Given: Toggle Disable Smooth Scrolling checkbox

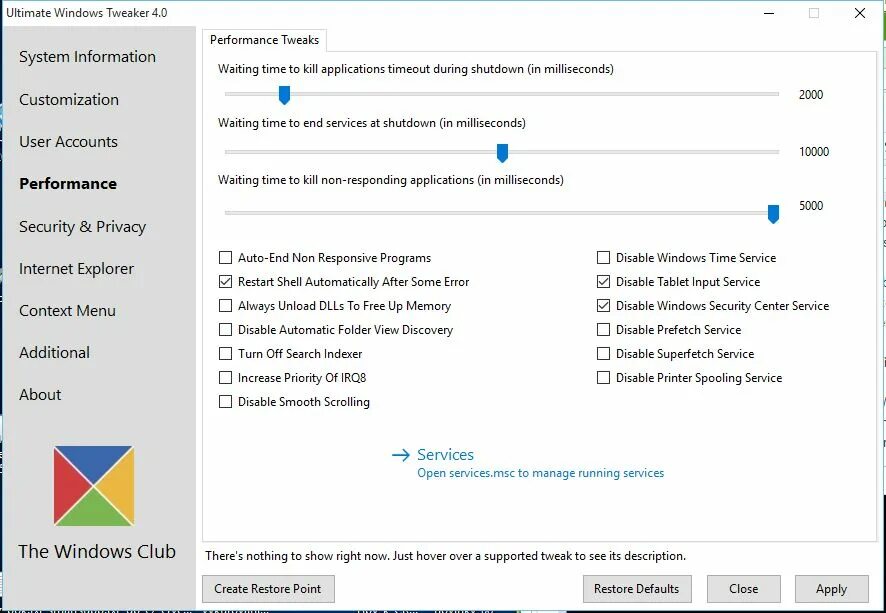Looking at the screenshot, I should coord(225,402).
